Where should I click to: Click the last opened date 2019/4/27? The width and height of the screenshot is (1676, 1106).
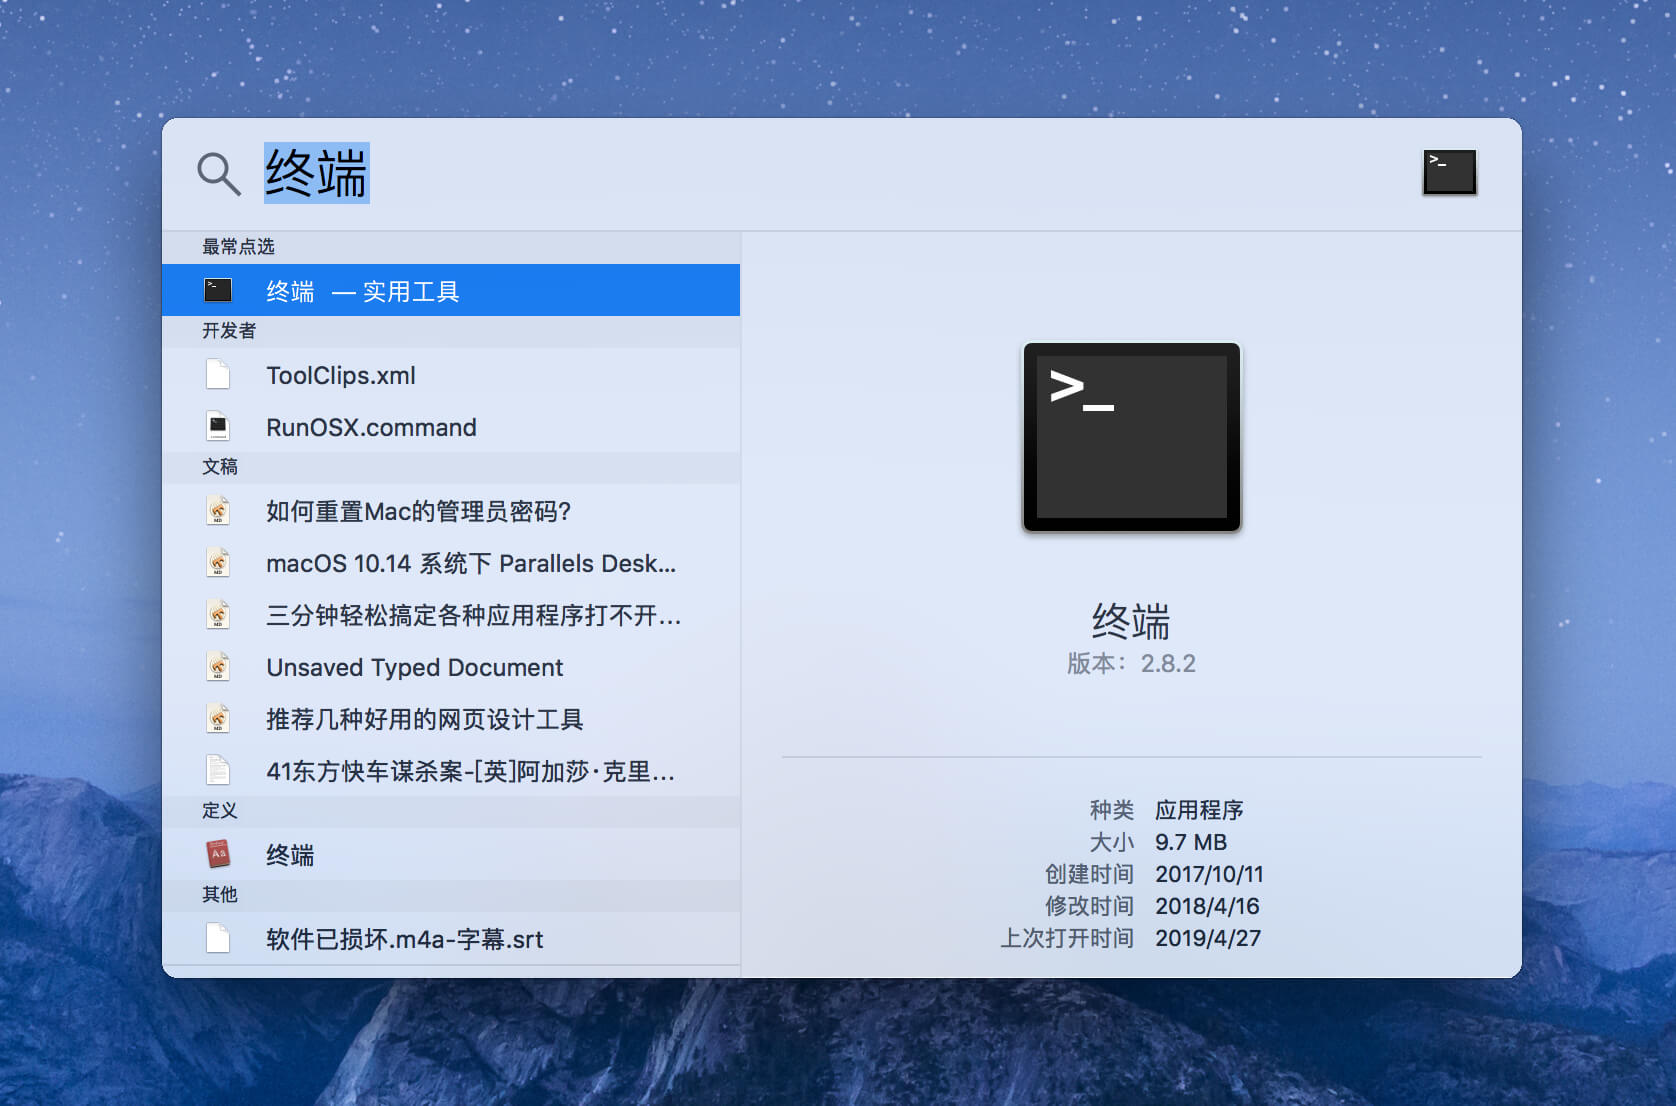pyautogui.click(x=1208, y=938)
